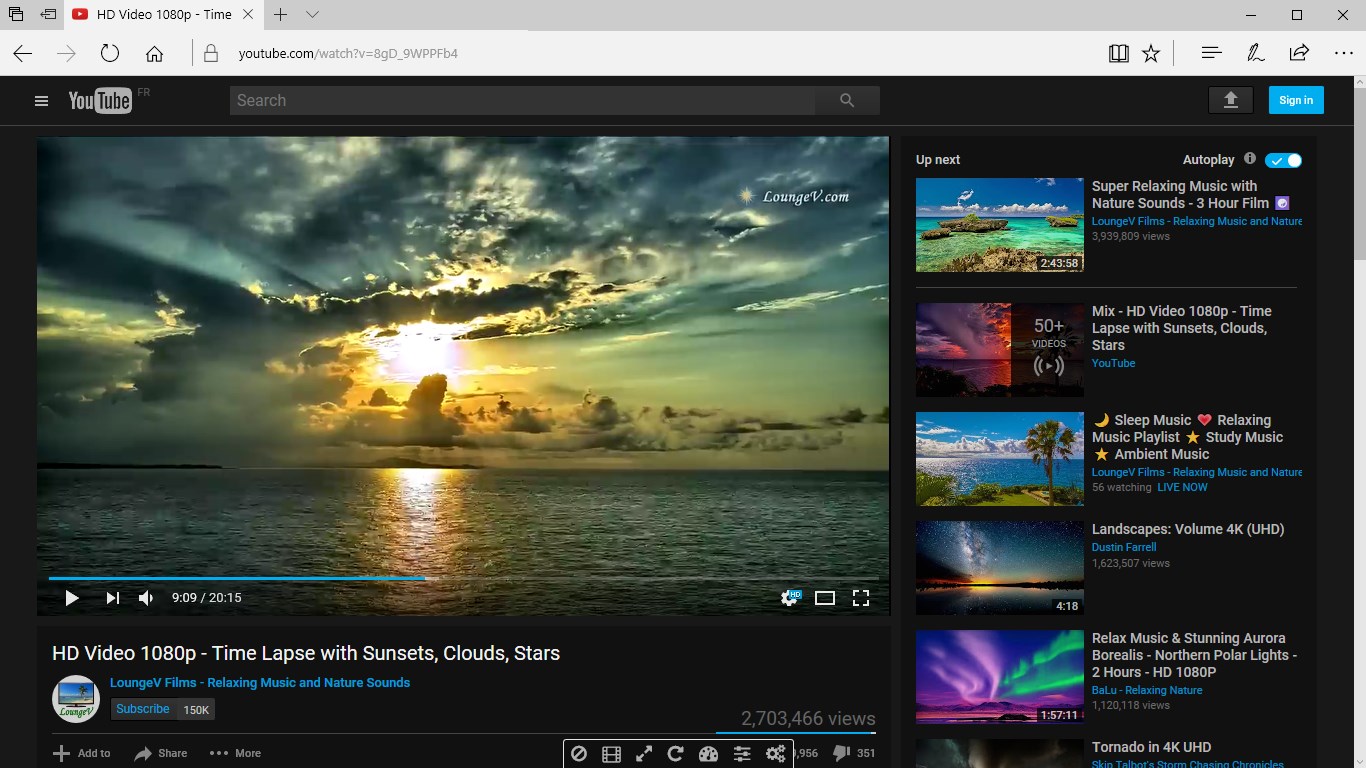
Task: Open Edge's more actions menu
Action: coord(1344,53)
